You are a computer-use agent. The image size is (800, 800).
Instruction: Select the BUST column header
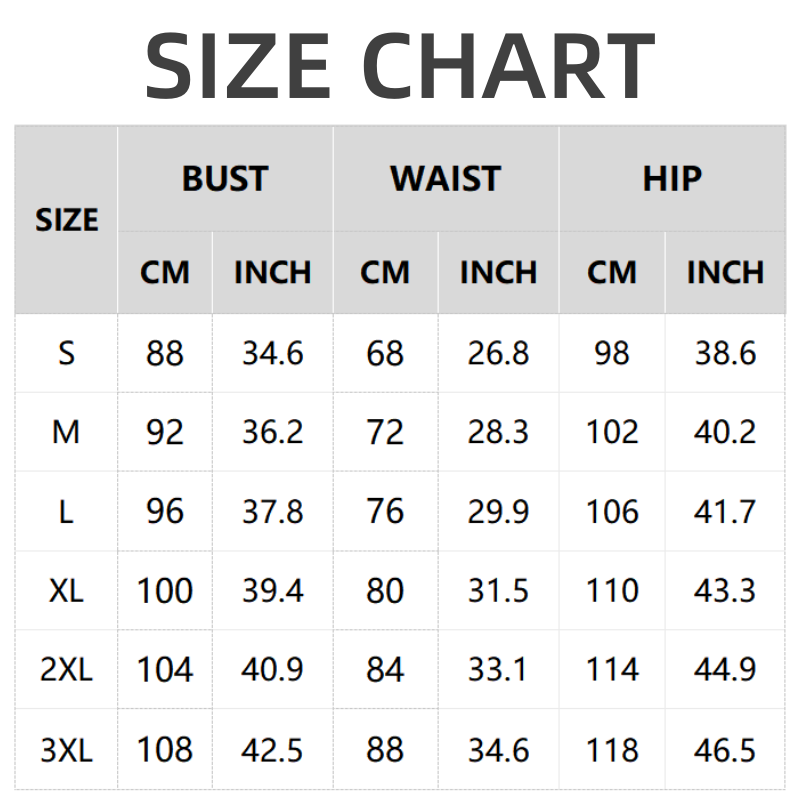point(225,179)
